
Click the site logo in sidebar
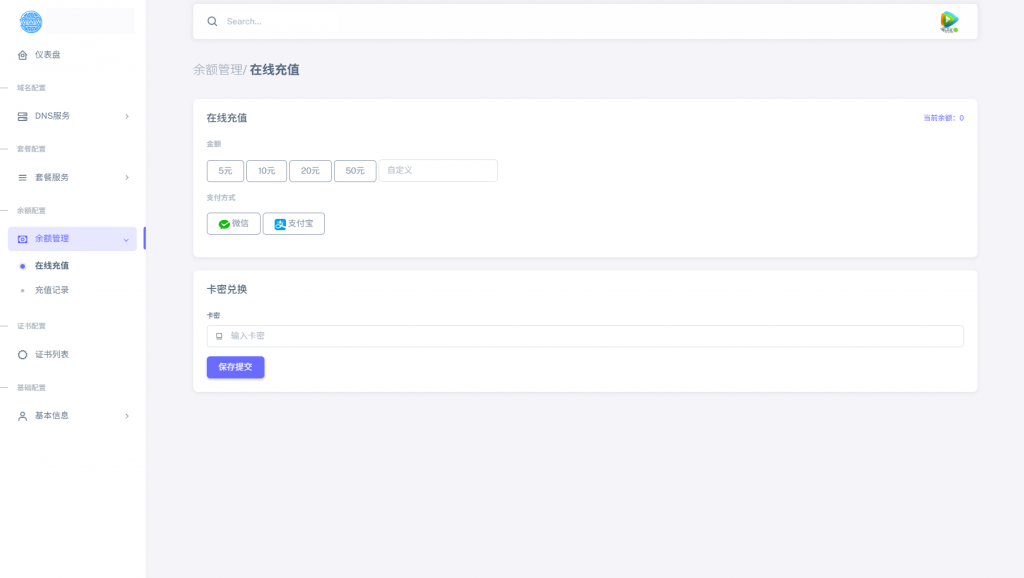[x=31, y=21]
